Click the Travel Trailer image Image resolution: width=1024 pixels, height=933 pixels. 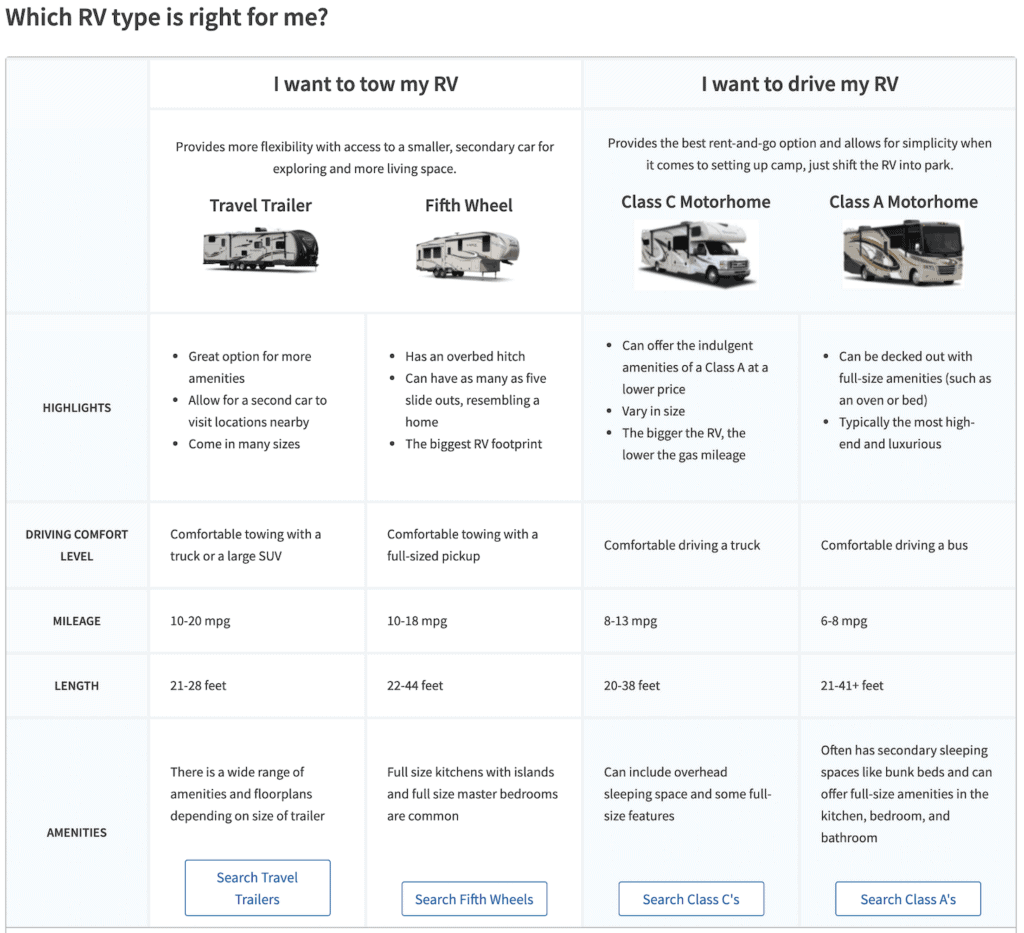click(x=260, y=249)
